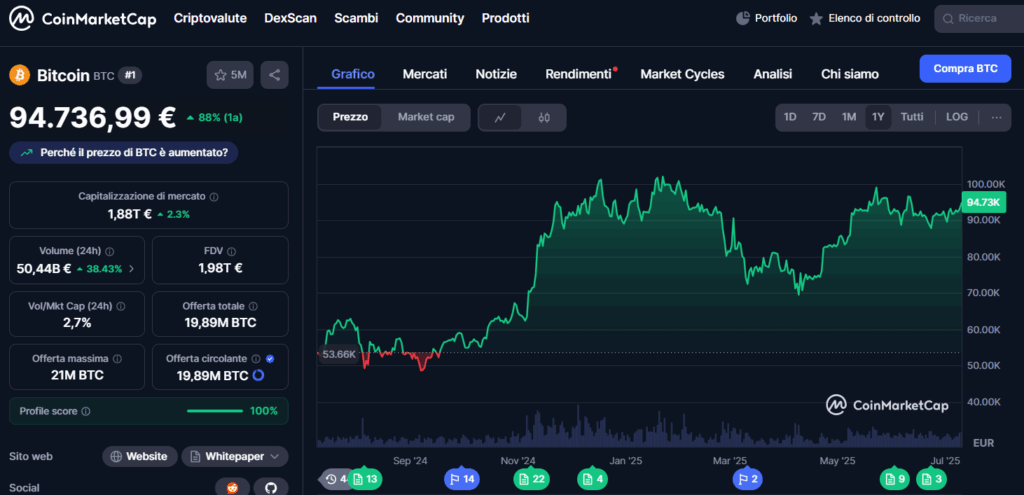Image resolution: width=1024 pixels, height=495 pixels.
Task: Open the GitHub social icon
Action: tap(271, 488)
